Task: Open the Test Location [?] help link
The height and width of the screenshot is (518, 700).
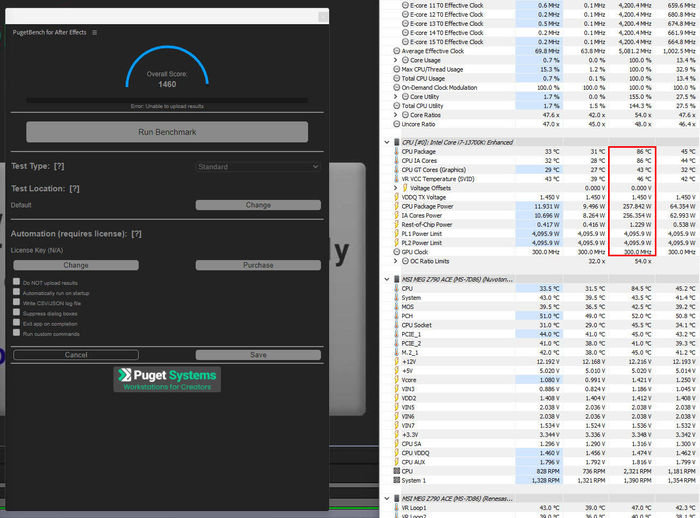Action: (x=74, y=189)
